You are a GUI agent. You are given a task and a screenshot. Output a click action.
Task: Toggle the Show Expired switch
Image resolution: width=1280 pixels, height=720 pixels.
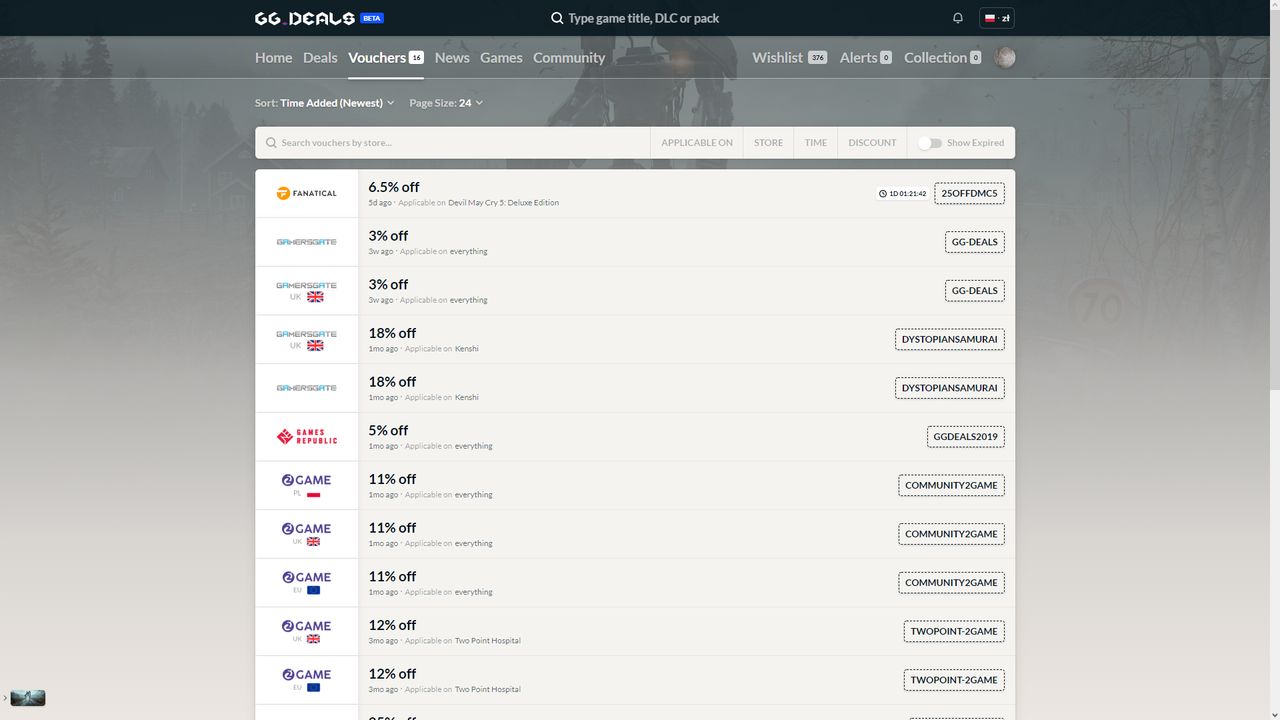930,143
